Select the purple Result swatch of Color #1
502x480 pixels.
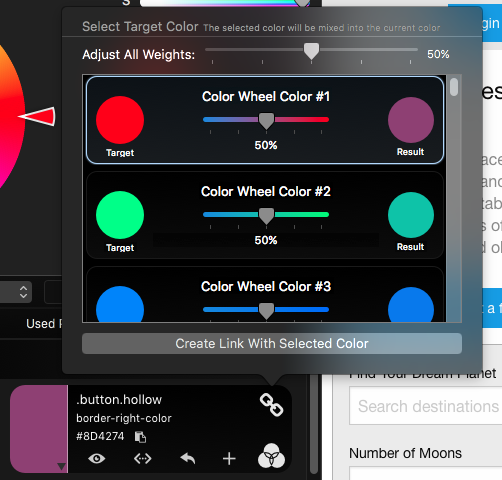click(x=411, y=120)
